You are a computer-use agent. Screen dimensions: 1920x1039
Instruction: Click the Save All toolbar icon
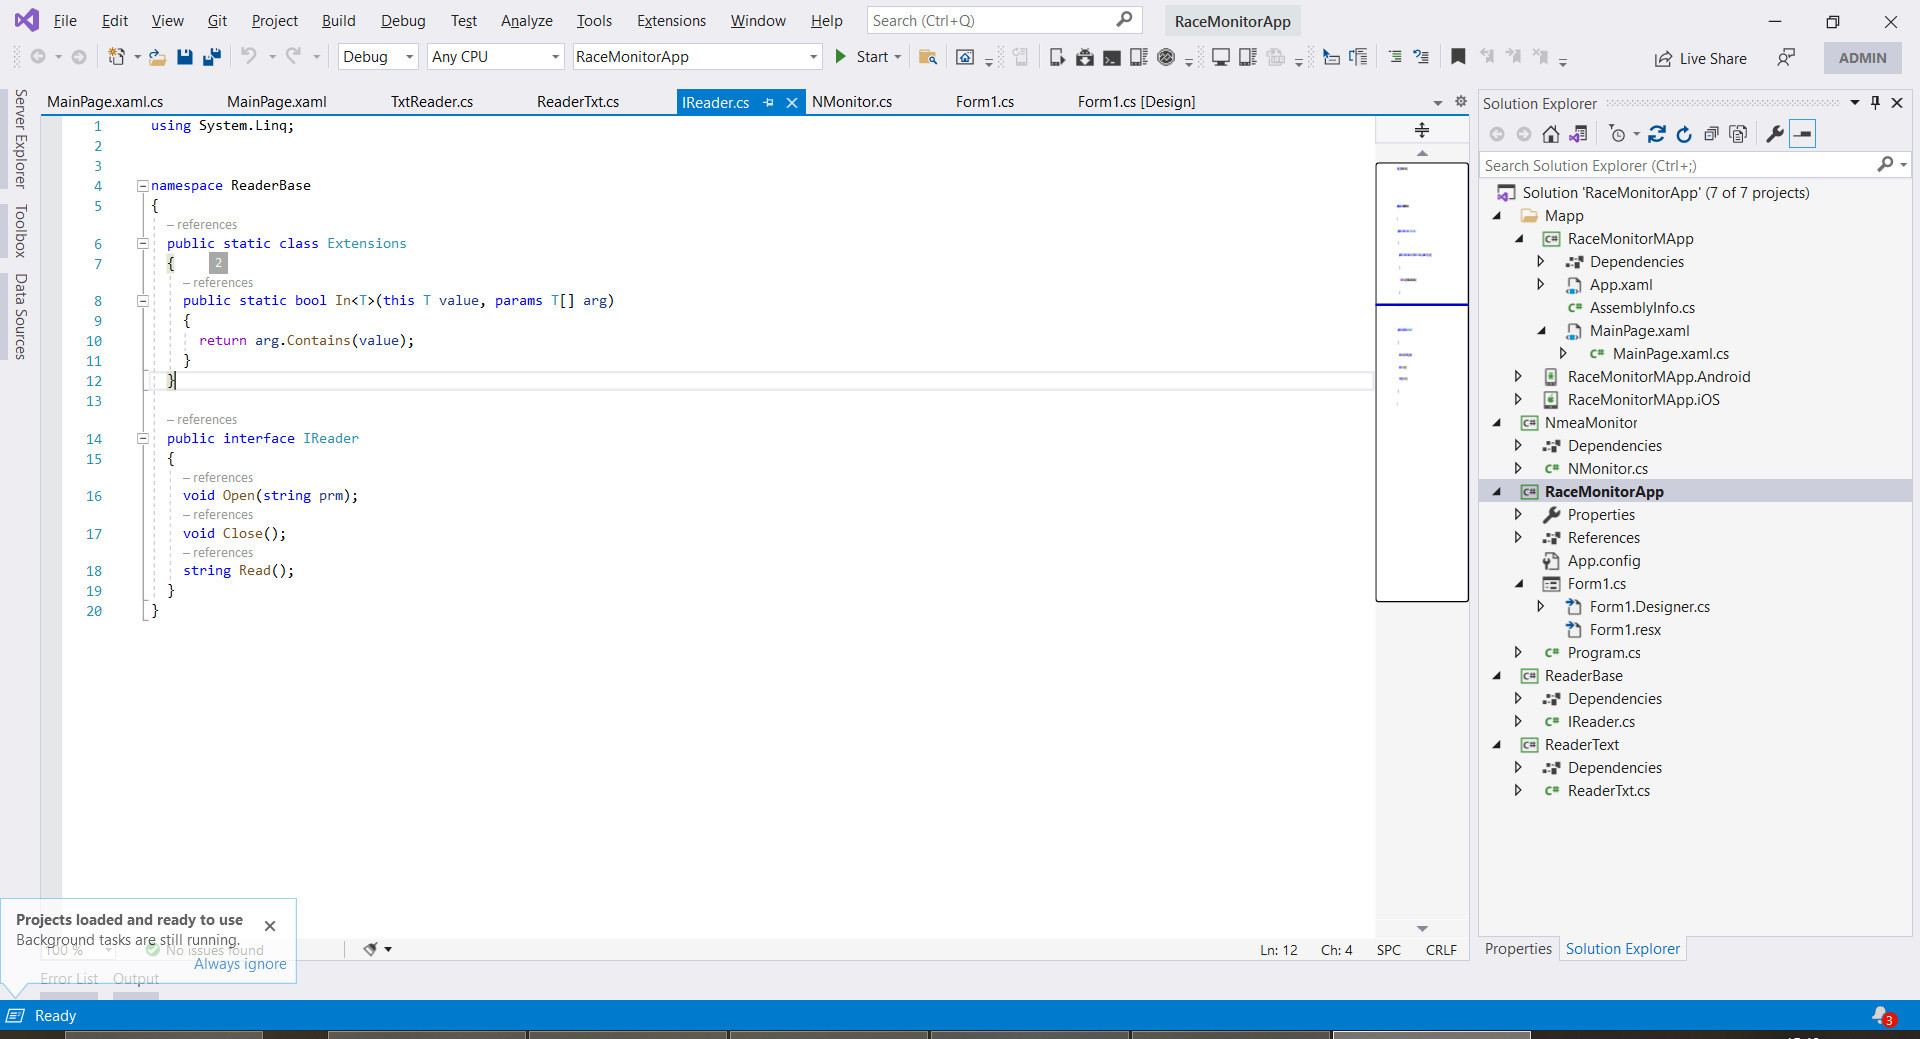point(211,57)
